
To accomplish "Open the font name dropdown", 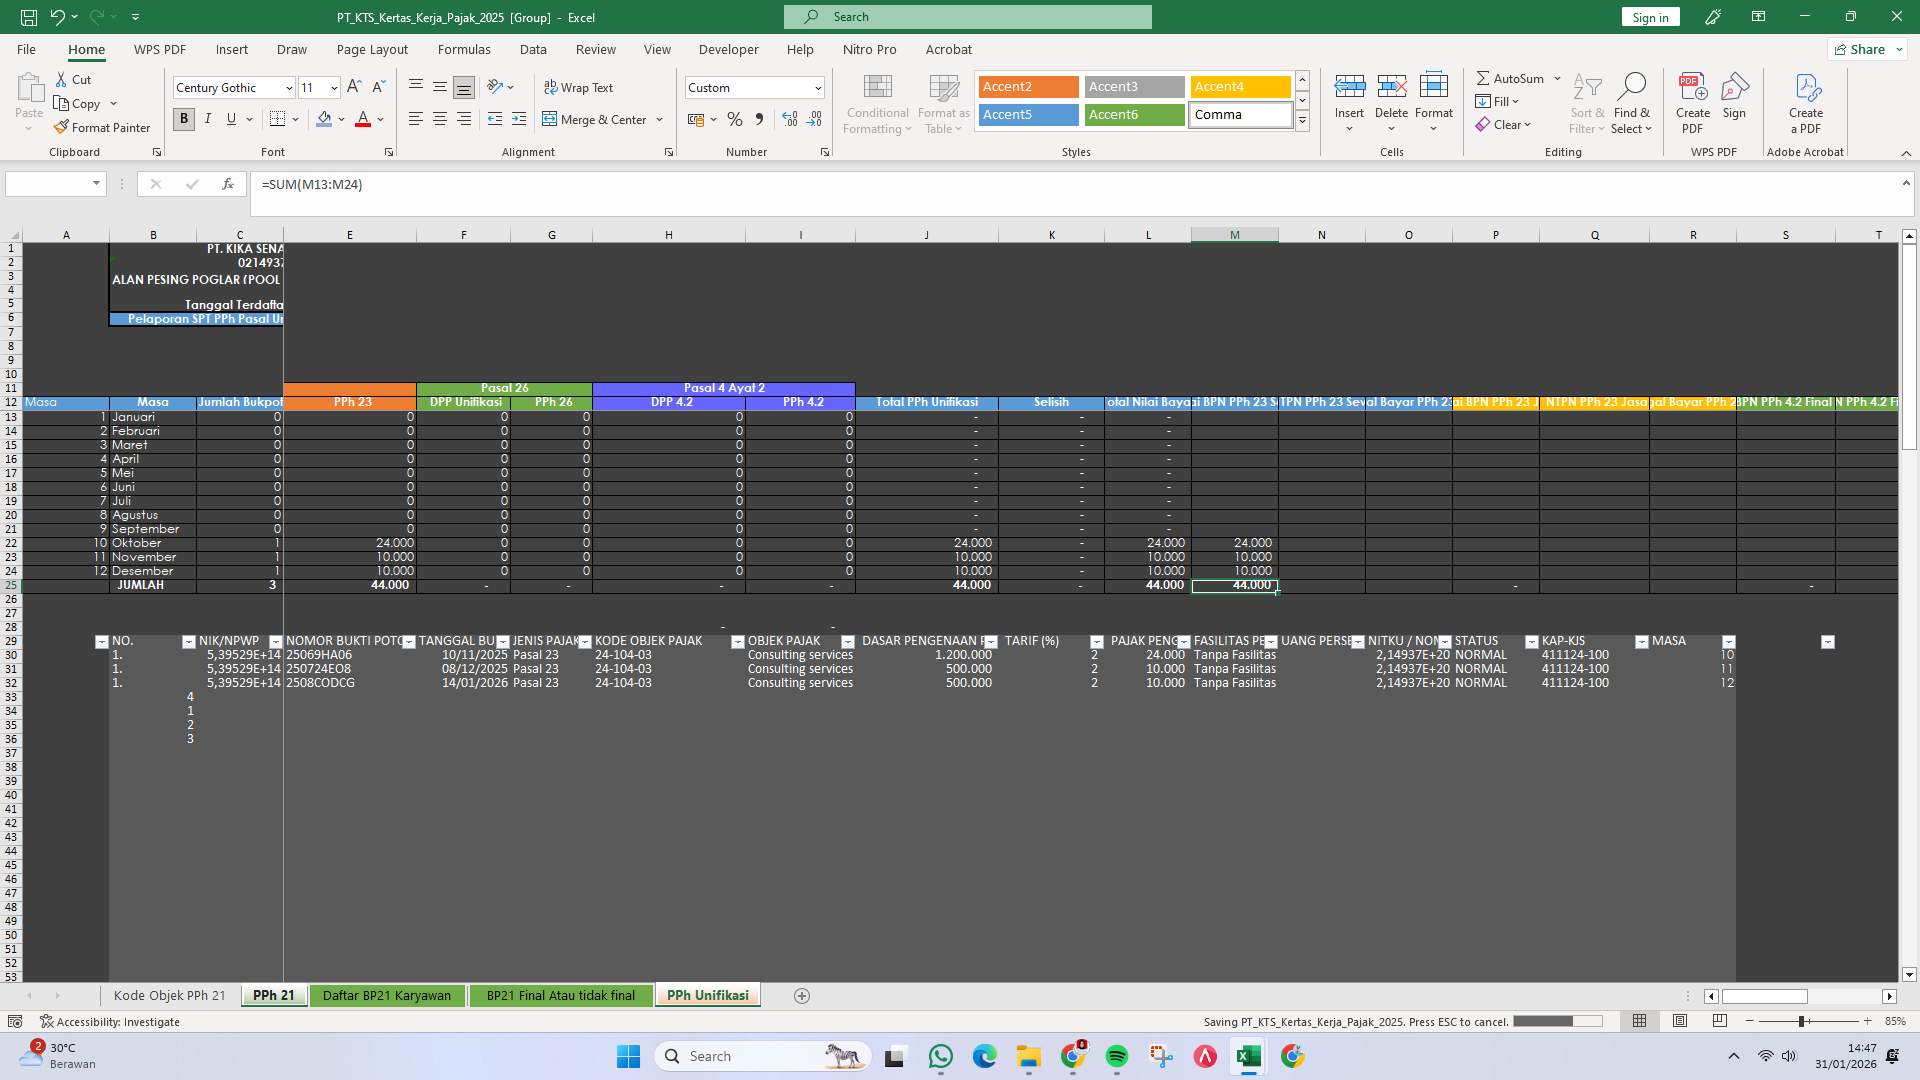I will pos(289,87).
